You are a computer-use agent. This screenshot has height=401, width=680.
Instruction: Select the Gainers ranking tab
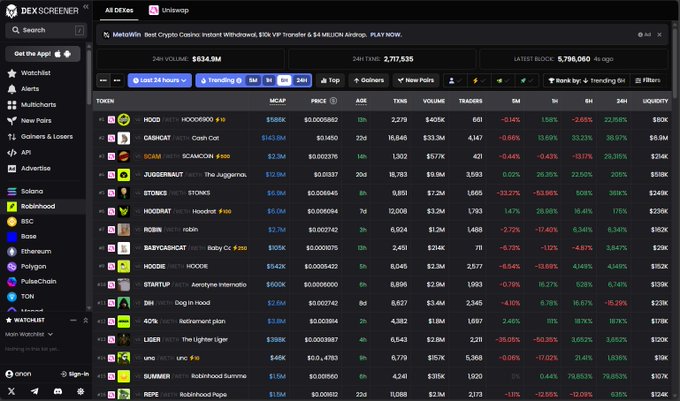click(369, 80)
